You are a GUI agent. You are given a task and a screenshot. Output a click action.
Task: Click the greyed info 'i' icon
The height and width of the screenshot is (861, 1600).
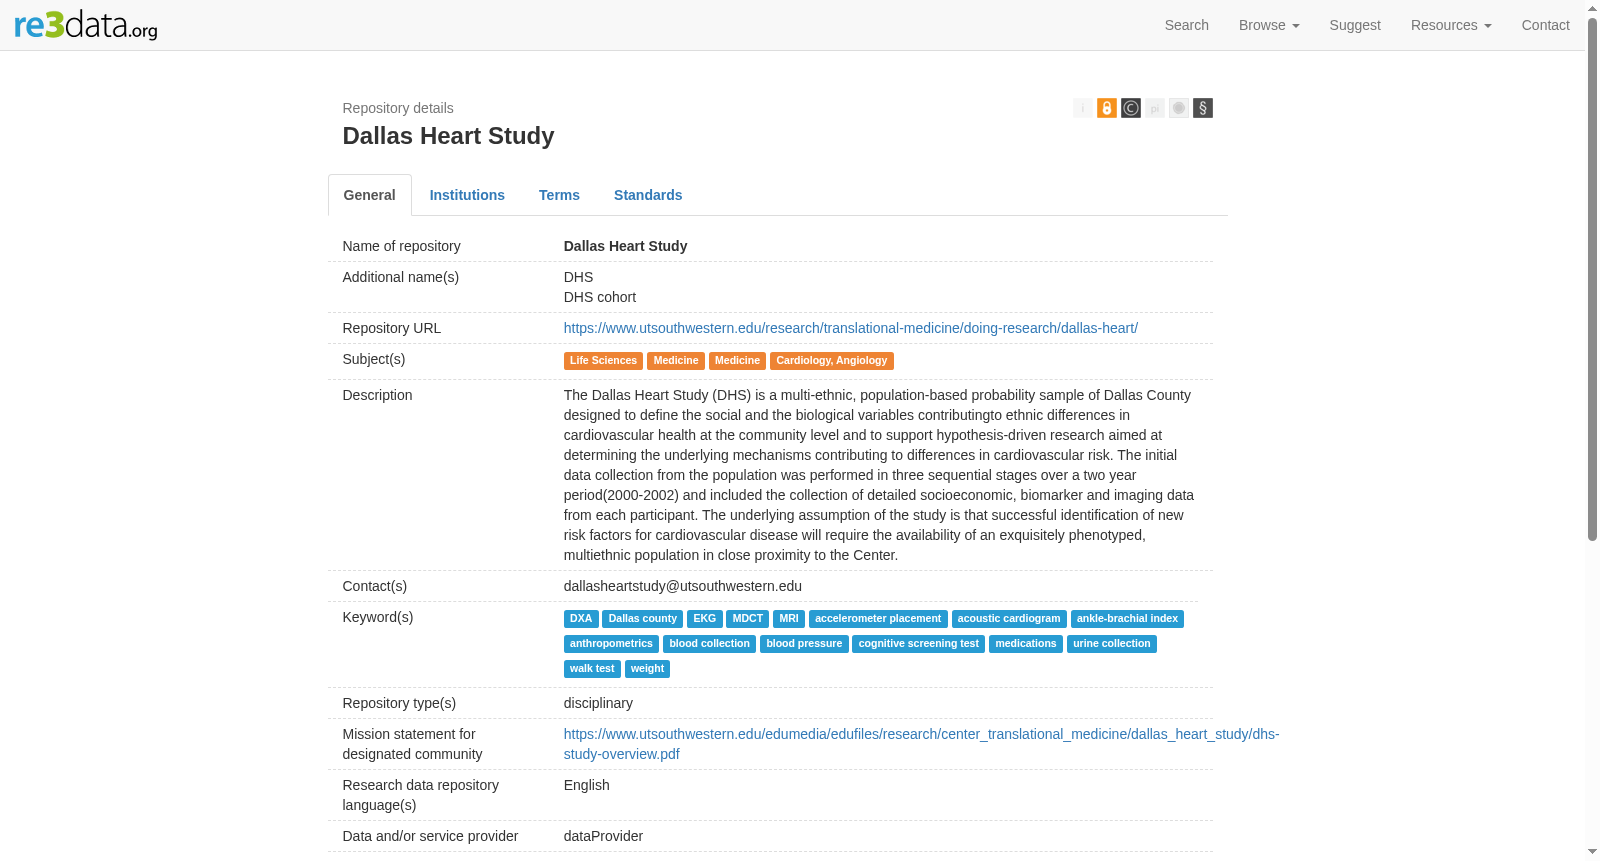pos(1082,108)
